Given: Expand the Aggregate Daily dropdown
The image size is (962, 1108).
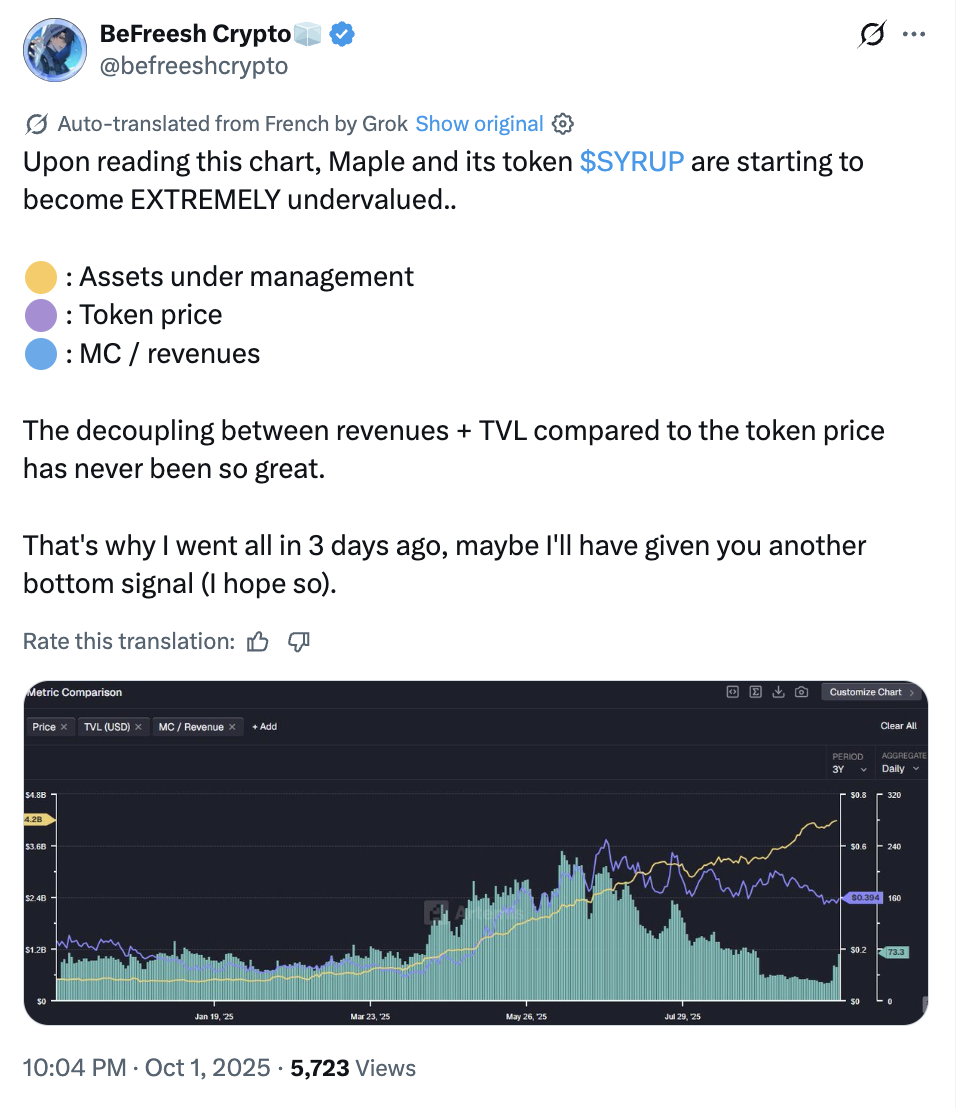Looking at the screenshot, I should [901, 769].
